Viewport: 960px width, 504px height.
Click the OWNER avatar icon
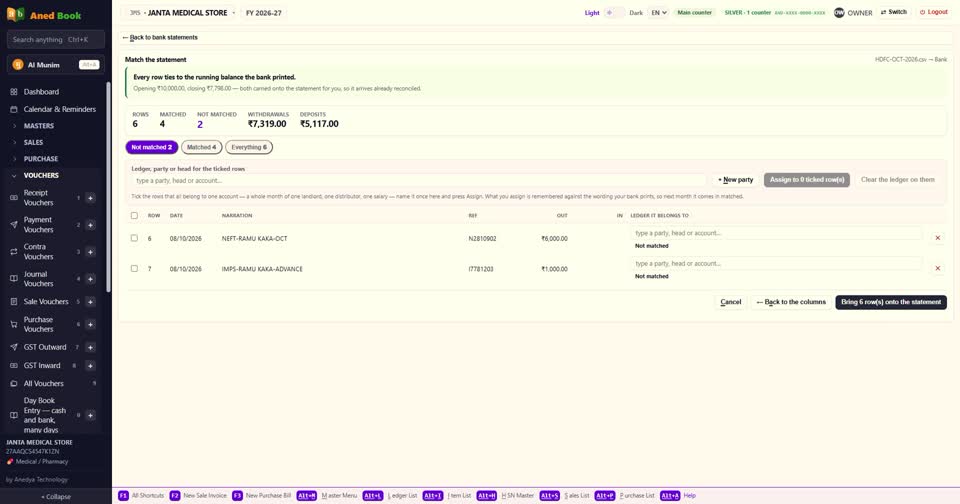tap(839, 12)
